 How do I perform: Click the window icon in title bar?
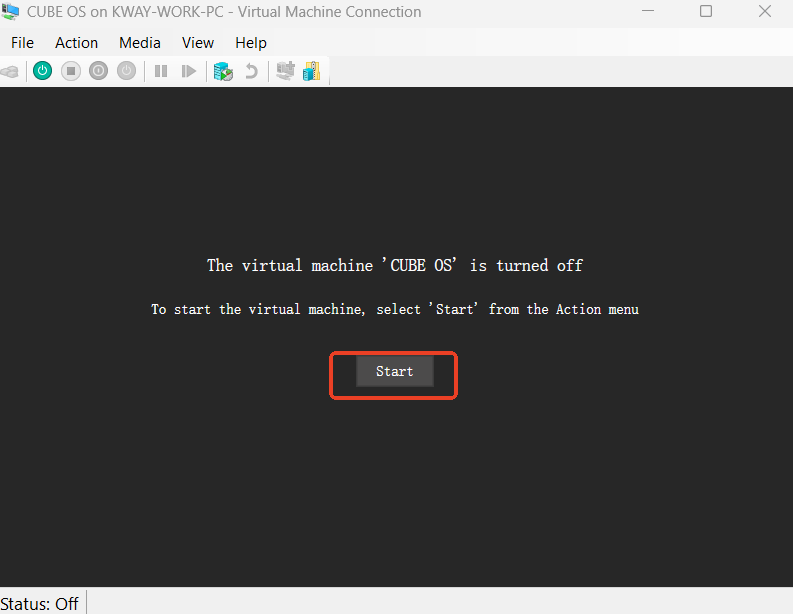pyautogui.click(x=10, y=12)
